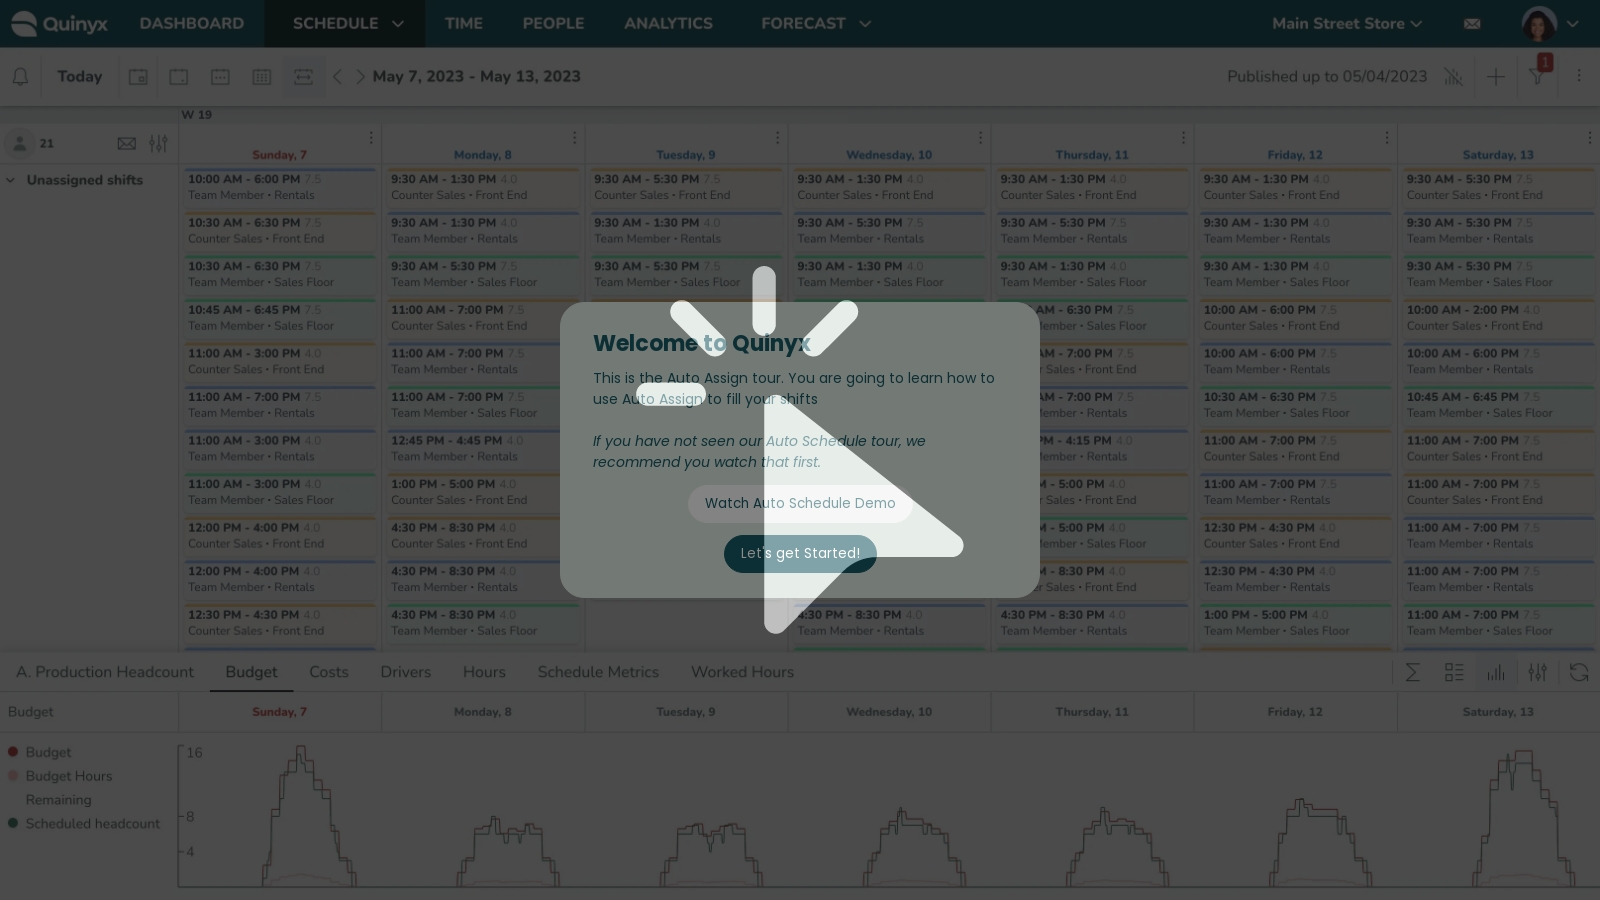Open Tuesday, 9 column options menu

pos(777,138)
